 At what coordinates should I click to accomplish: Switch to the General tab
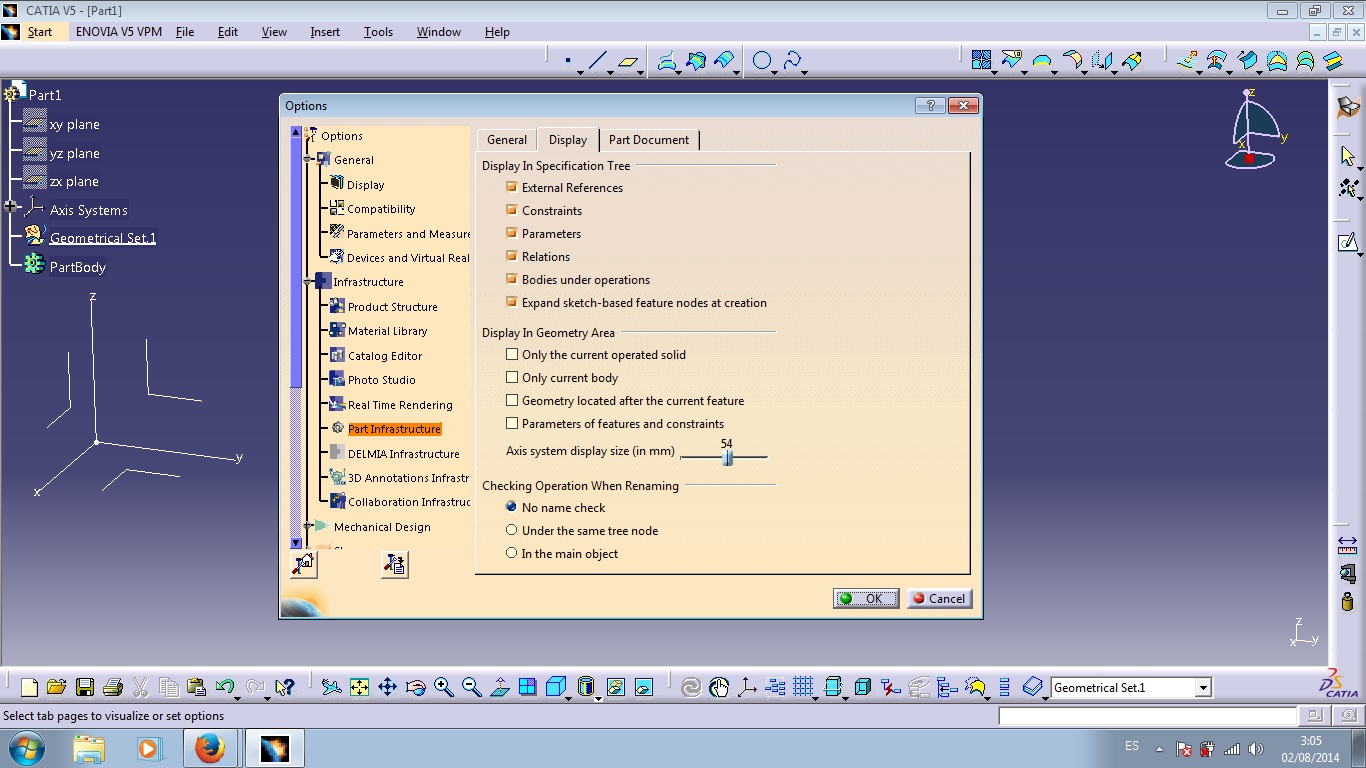click(x=507, y=140)
